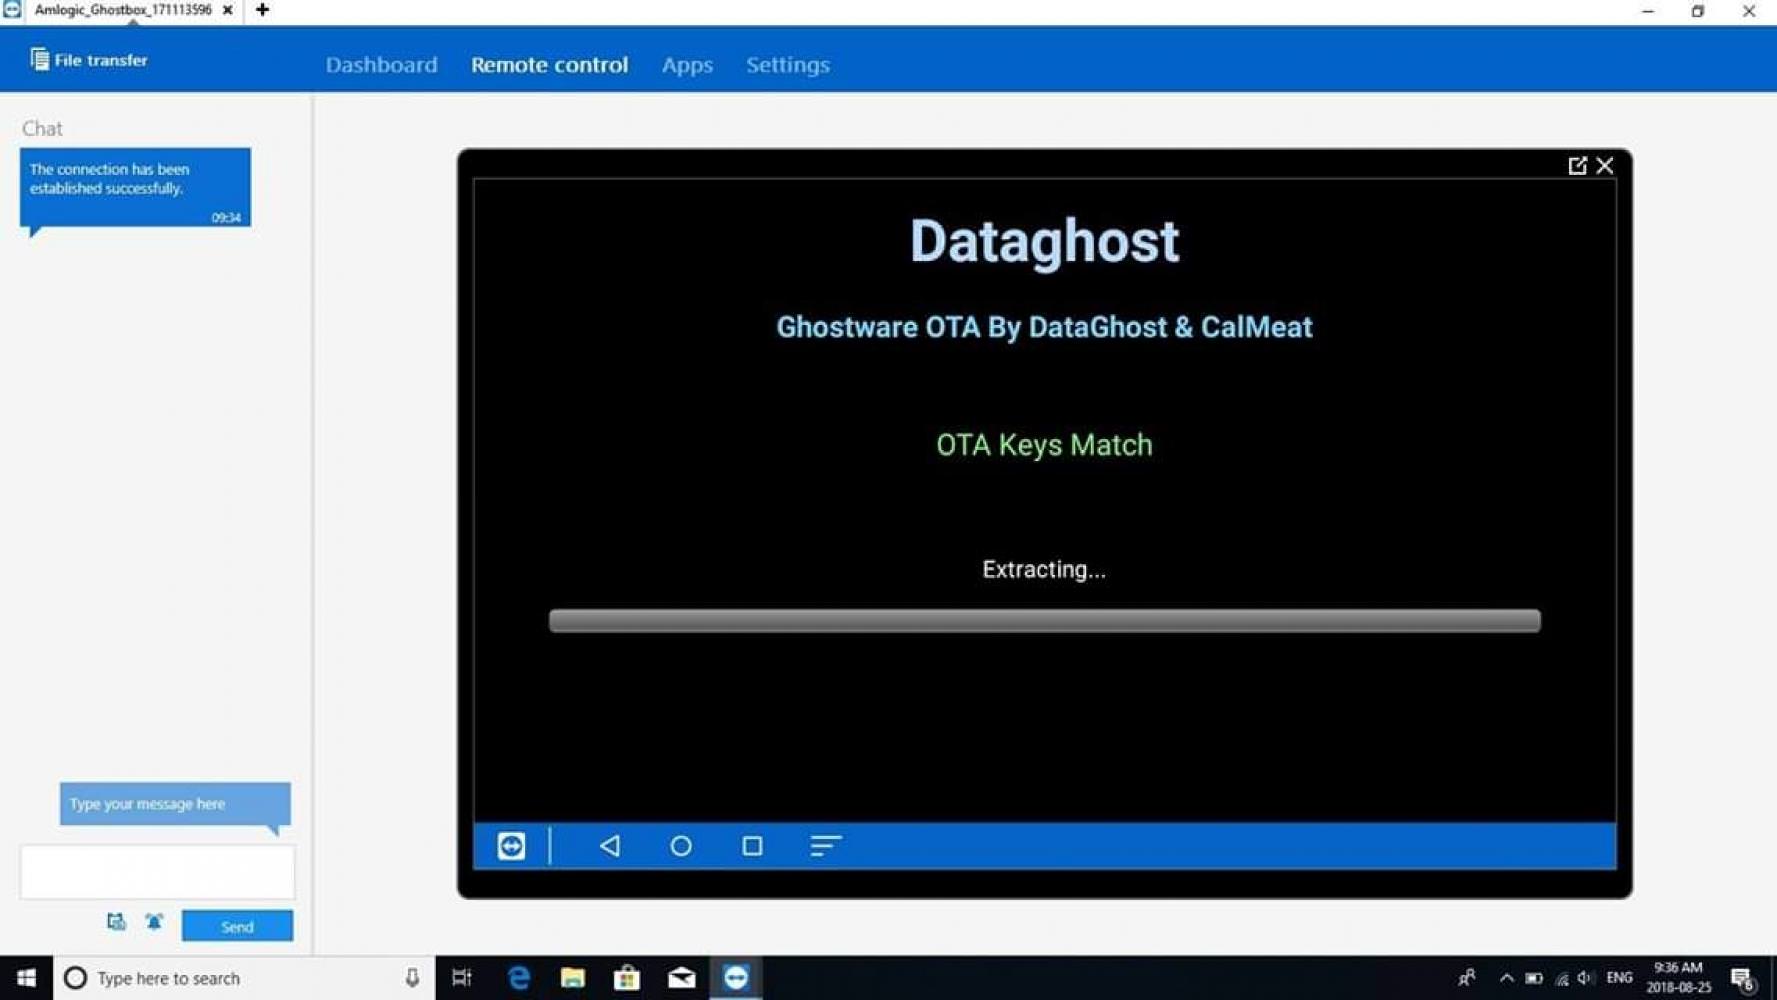
Task: Add a new session tab
Action: click(262, 10)
